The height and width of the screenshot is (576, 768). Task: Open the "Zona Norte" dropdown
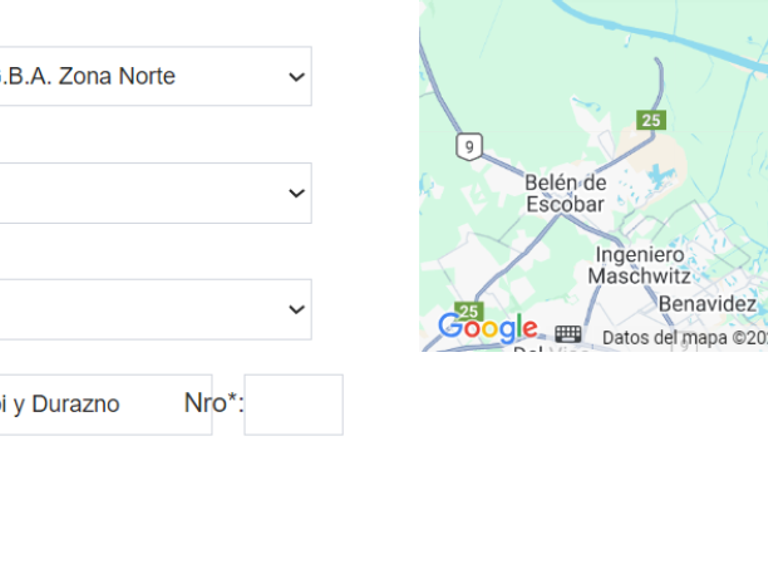coord(150,76)
